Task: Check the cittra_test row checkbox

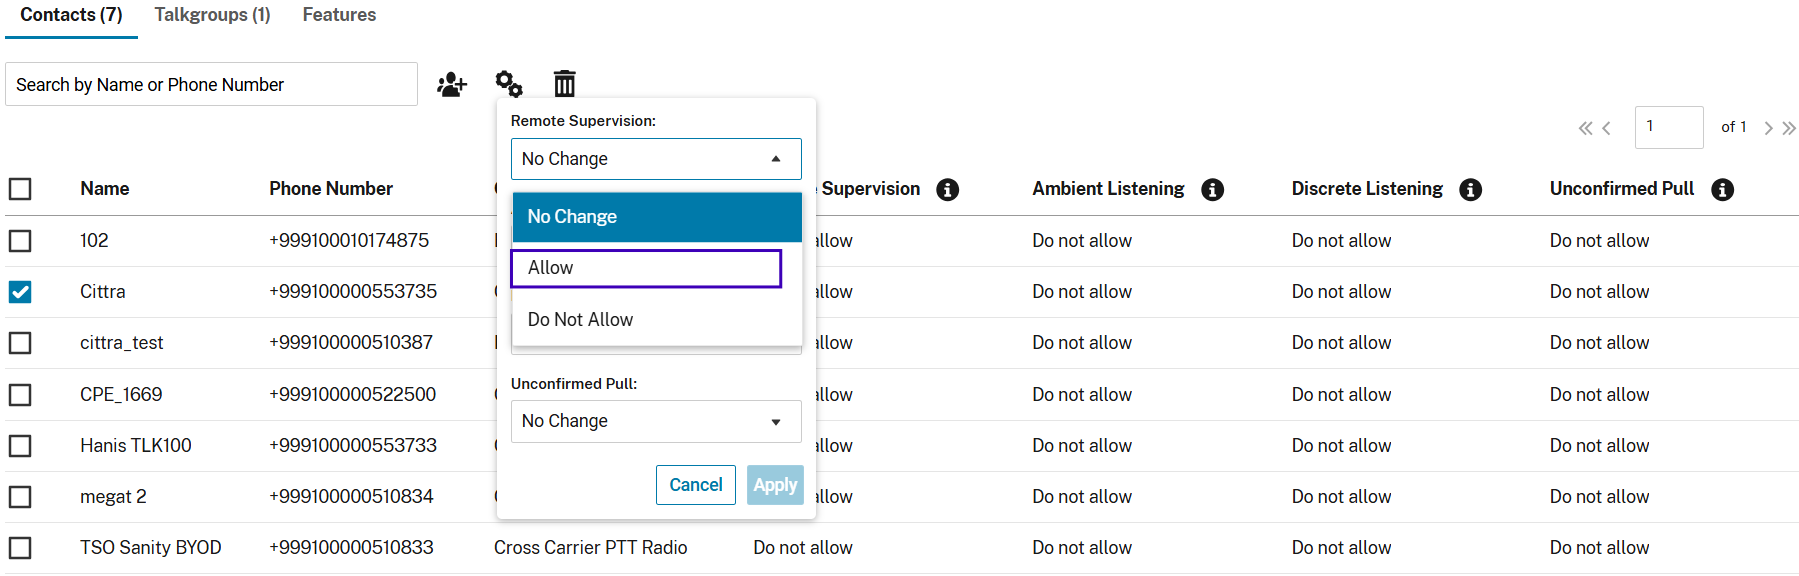Action: 20,343
